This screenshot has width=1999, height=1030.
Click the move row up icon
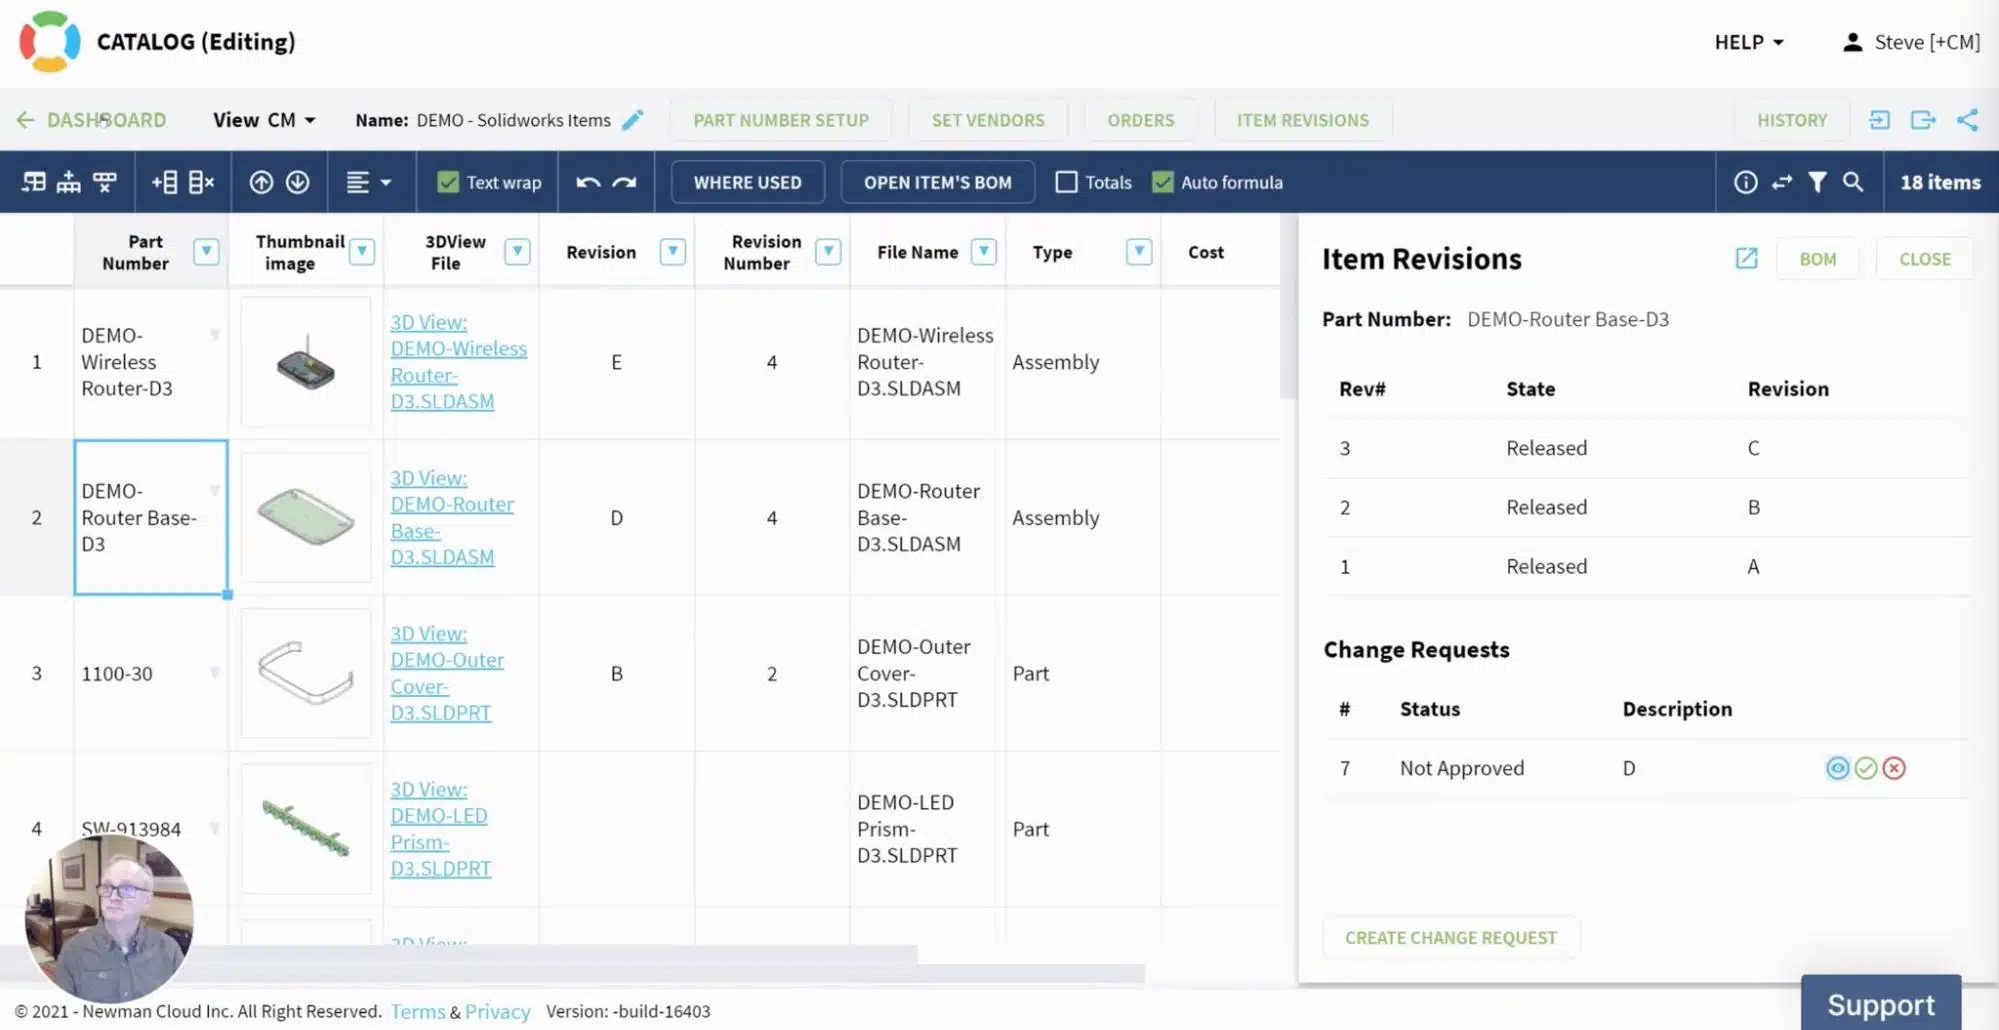click(x=261, y=182)
